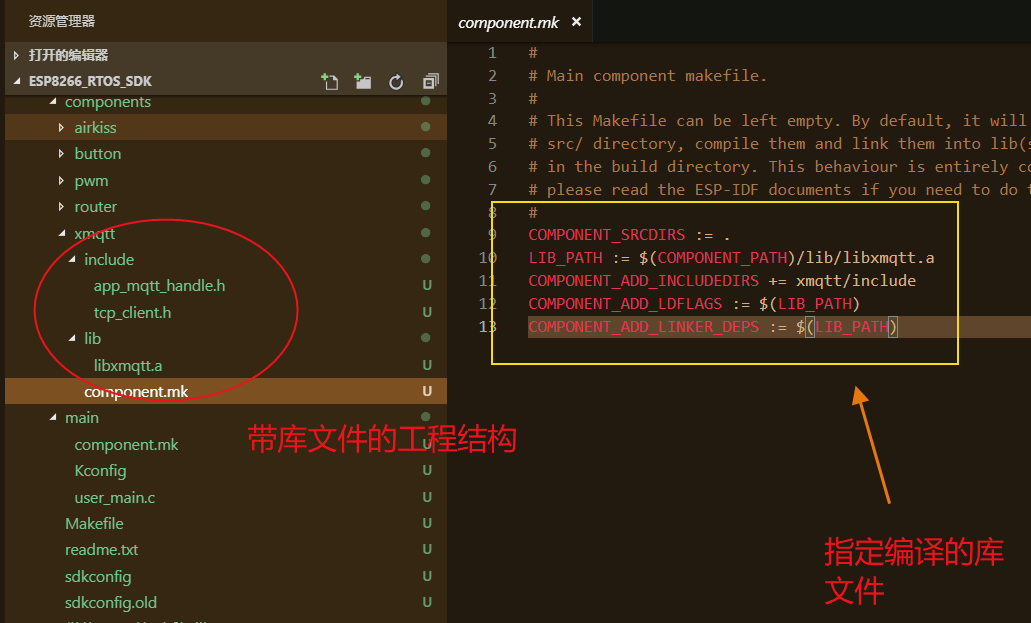Click line number 1 in gutter
This screenshot has height=623, width=1031.
coord(492,53)
